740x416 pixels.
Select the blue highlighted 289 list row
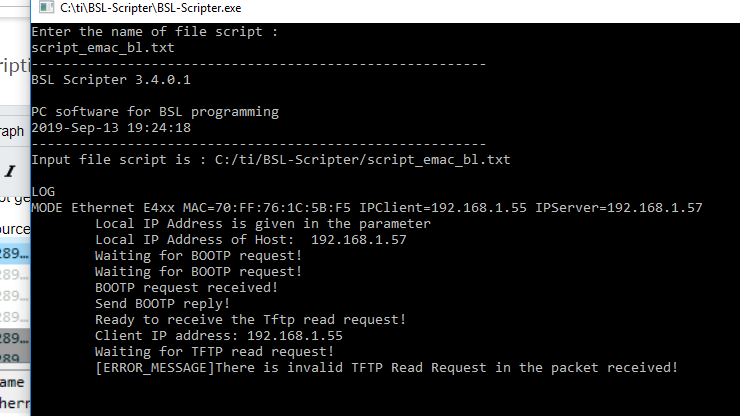click(13, 255)
